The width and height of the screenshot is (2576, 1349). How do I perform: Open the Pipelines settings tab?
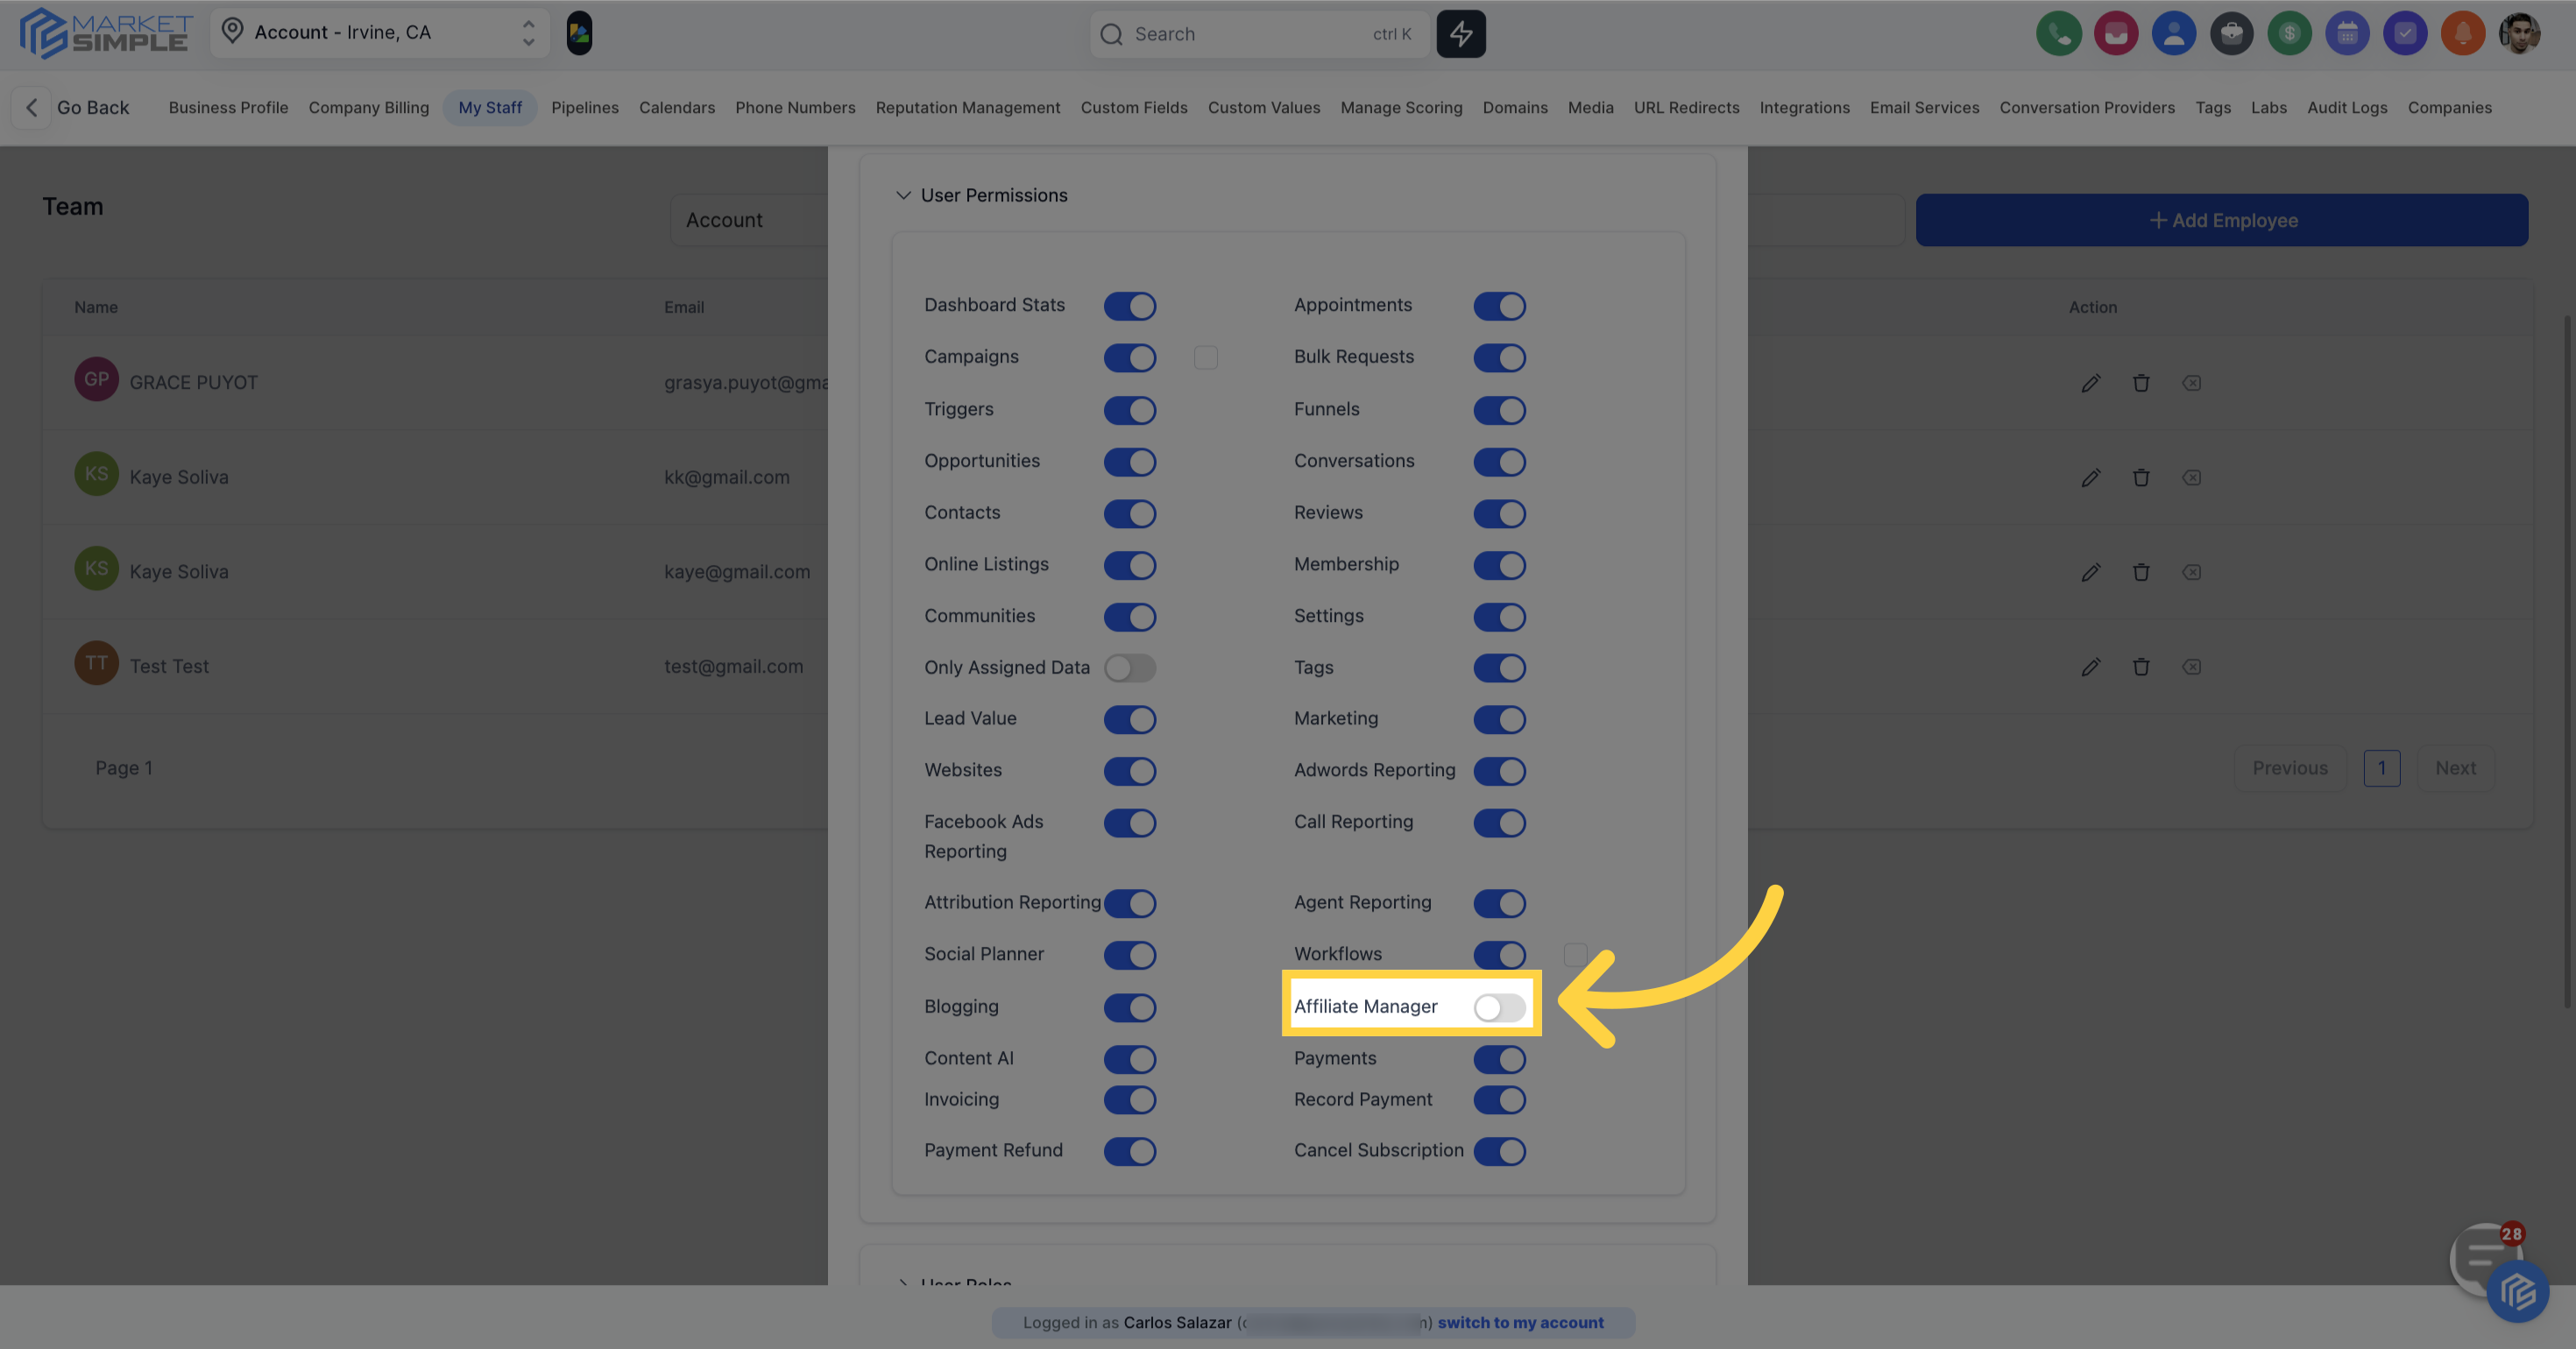coord(584,108)
